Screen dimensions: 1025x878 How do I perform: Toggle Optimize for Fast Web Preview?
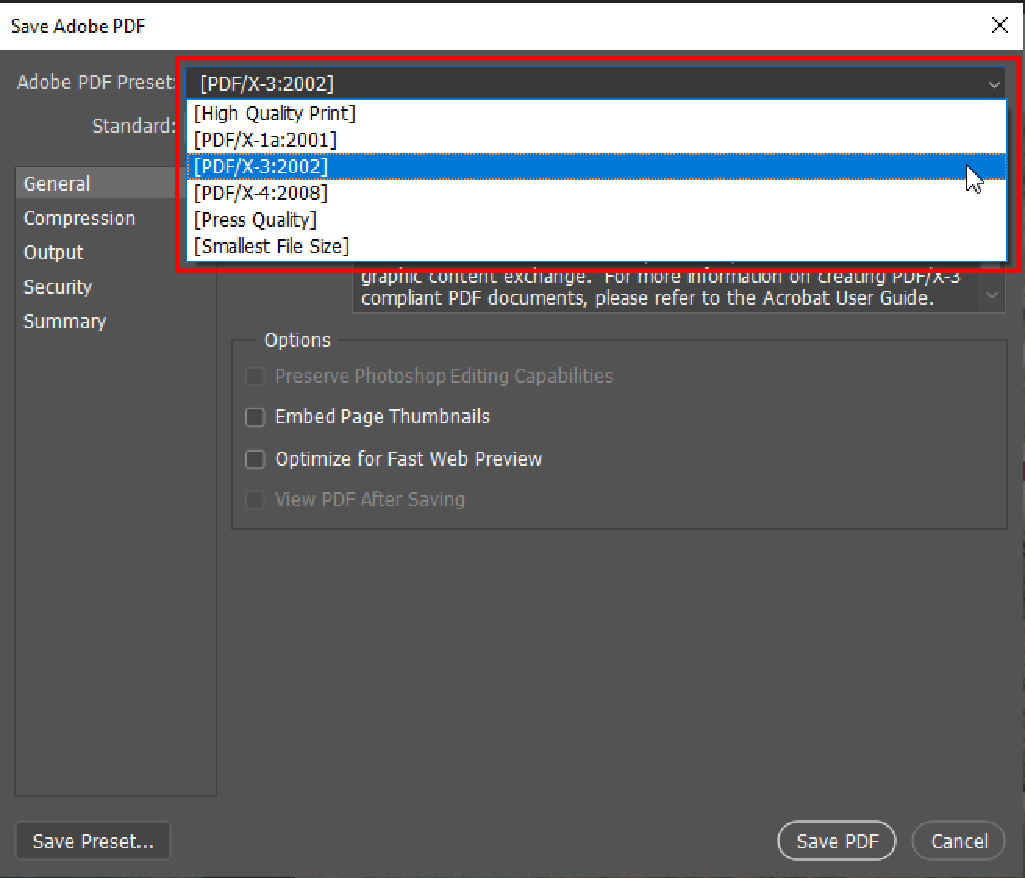pos(256,460)
